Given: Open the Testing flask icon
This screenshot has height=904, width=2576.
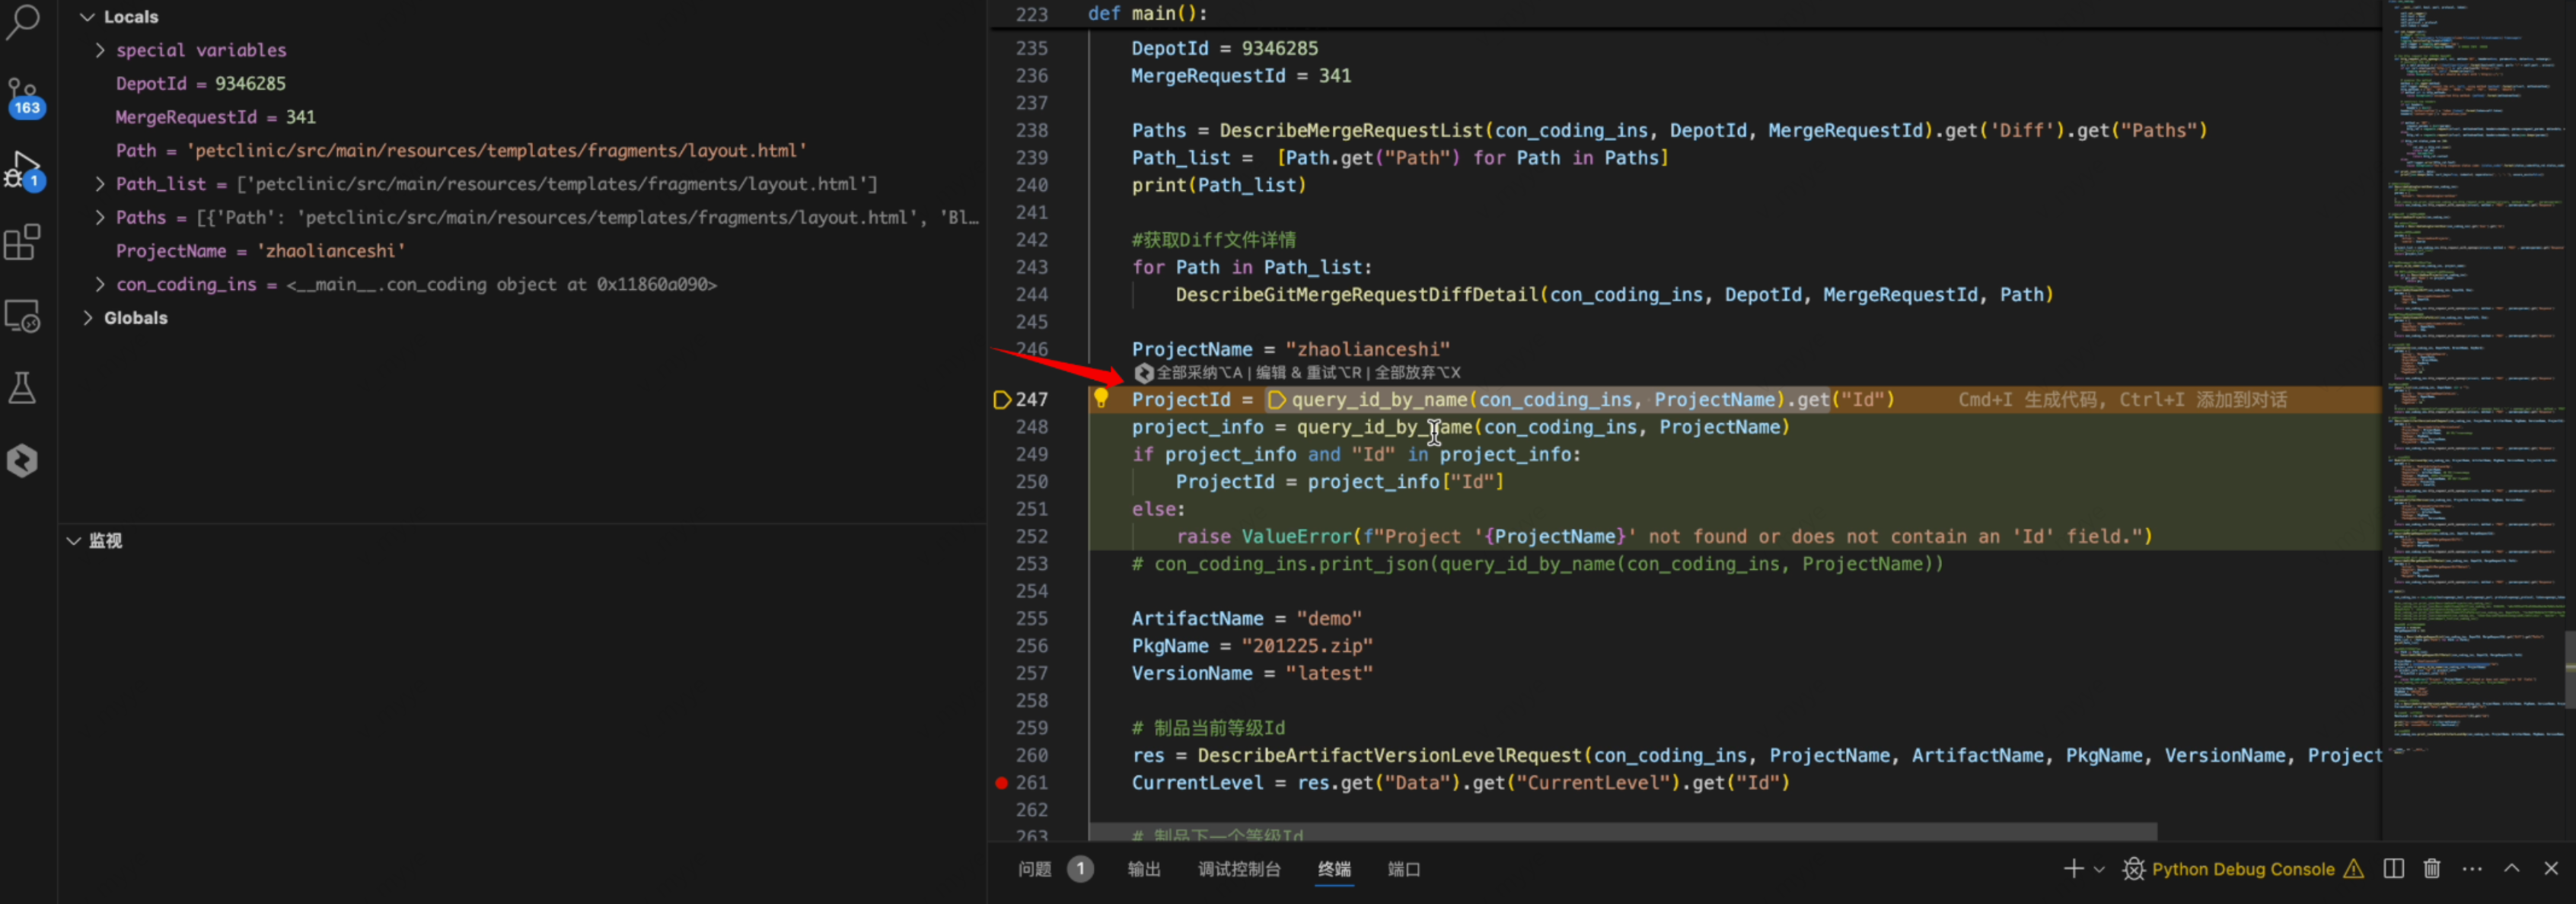Looking at the screenshot, I should (x=22, y=388).
